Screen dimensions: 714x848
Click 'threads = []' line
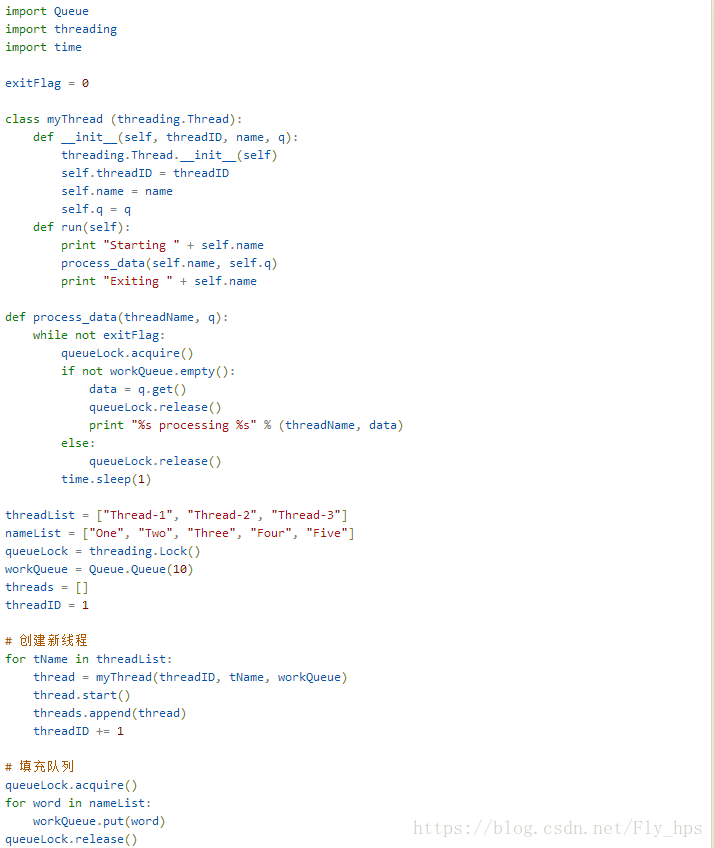(47, 587)
